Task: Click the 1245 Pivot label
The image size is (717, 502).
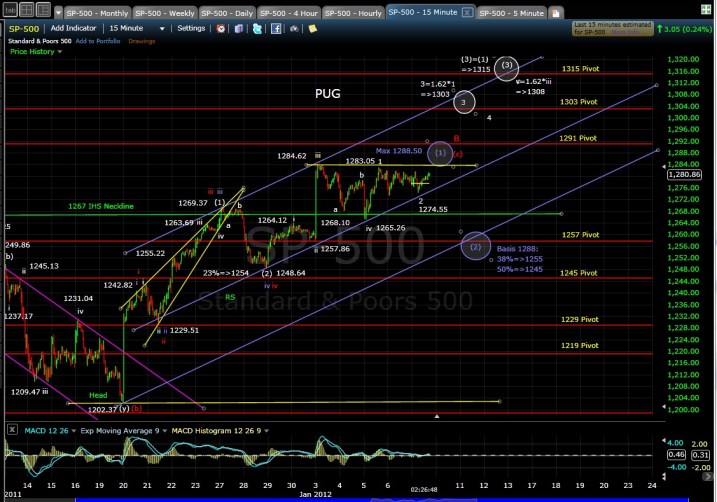Action: 578,273
